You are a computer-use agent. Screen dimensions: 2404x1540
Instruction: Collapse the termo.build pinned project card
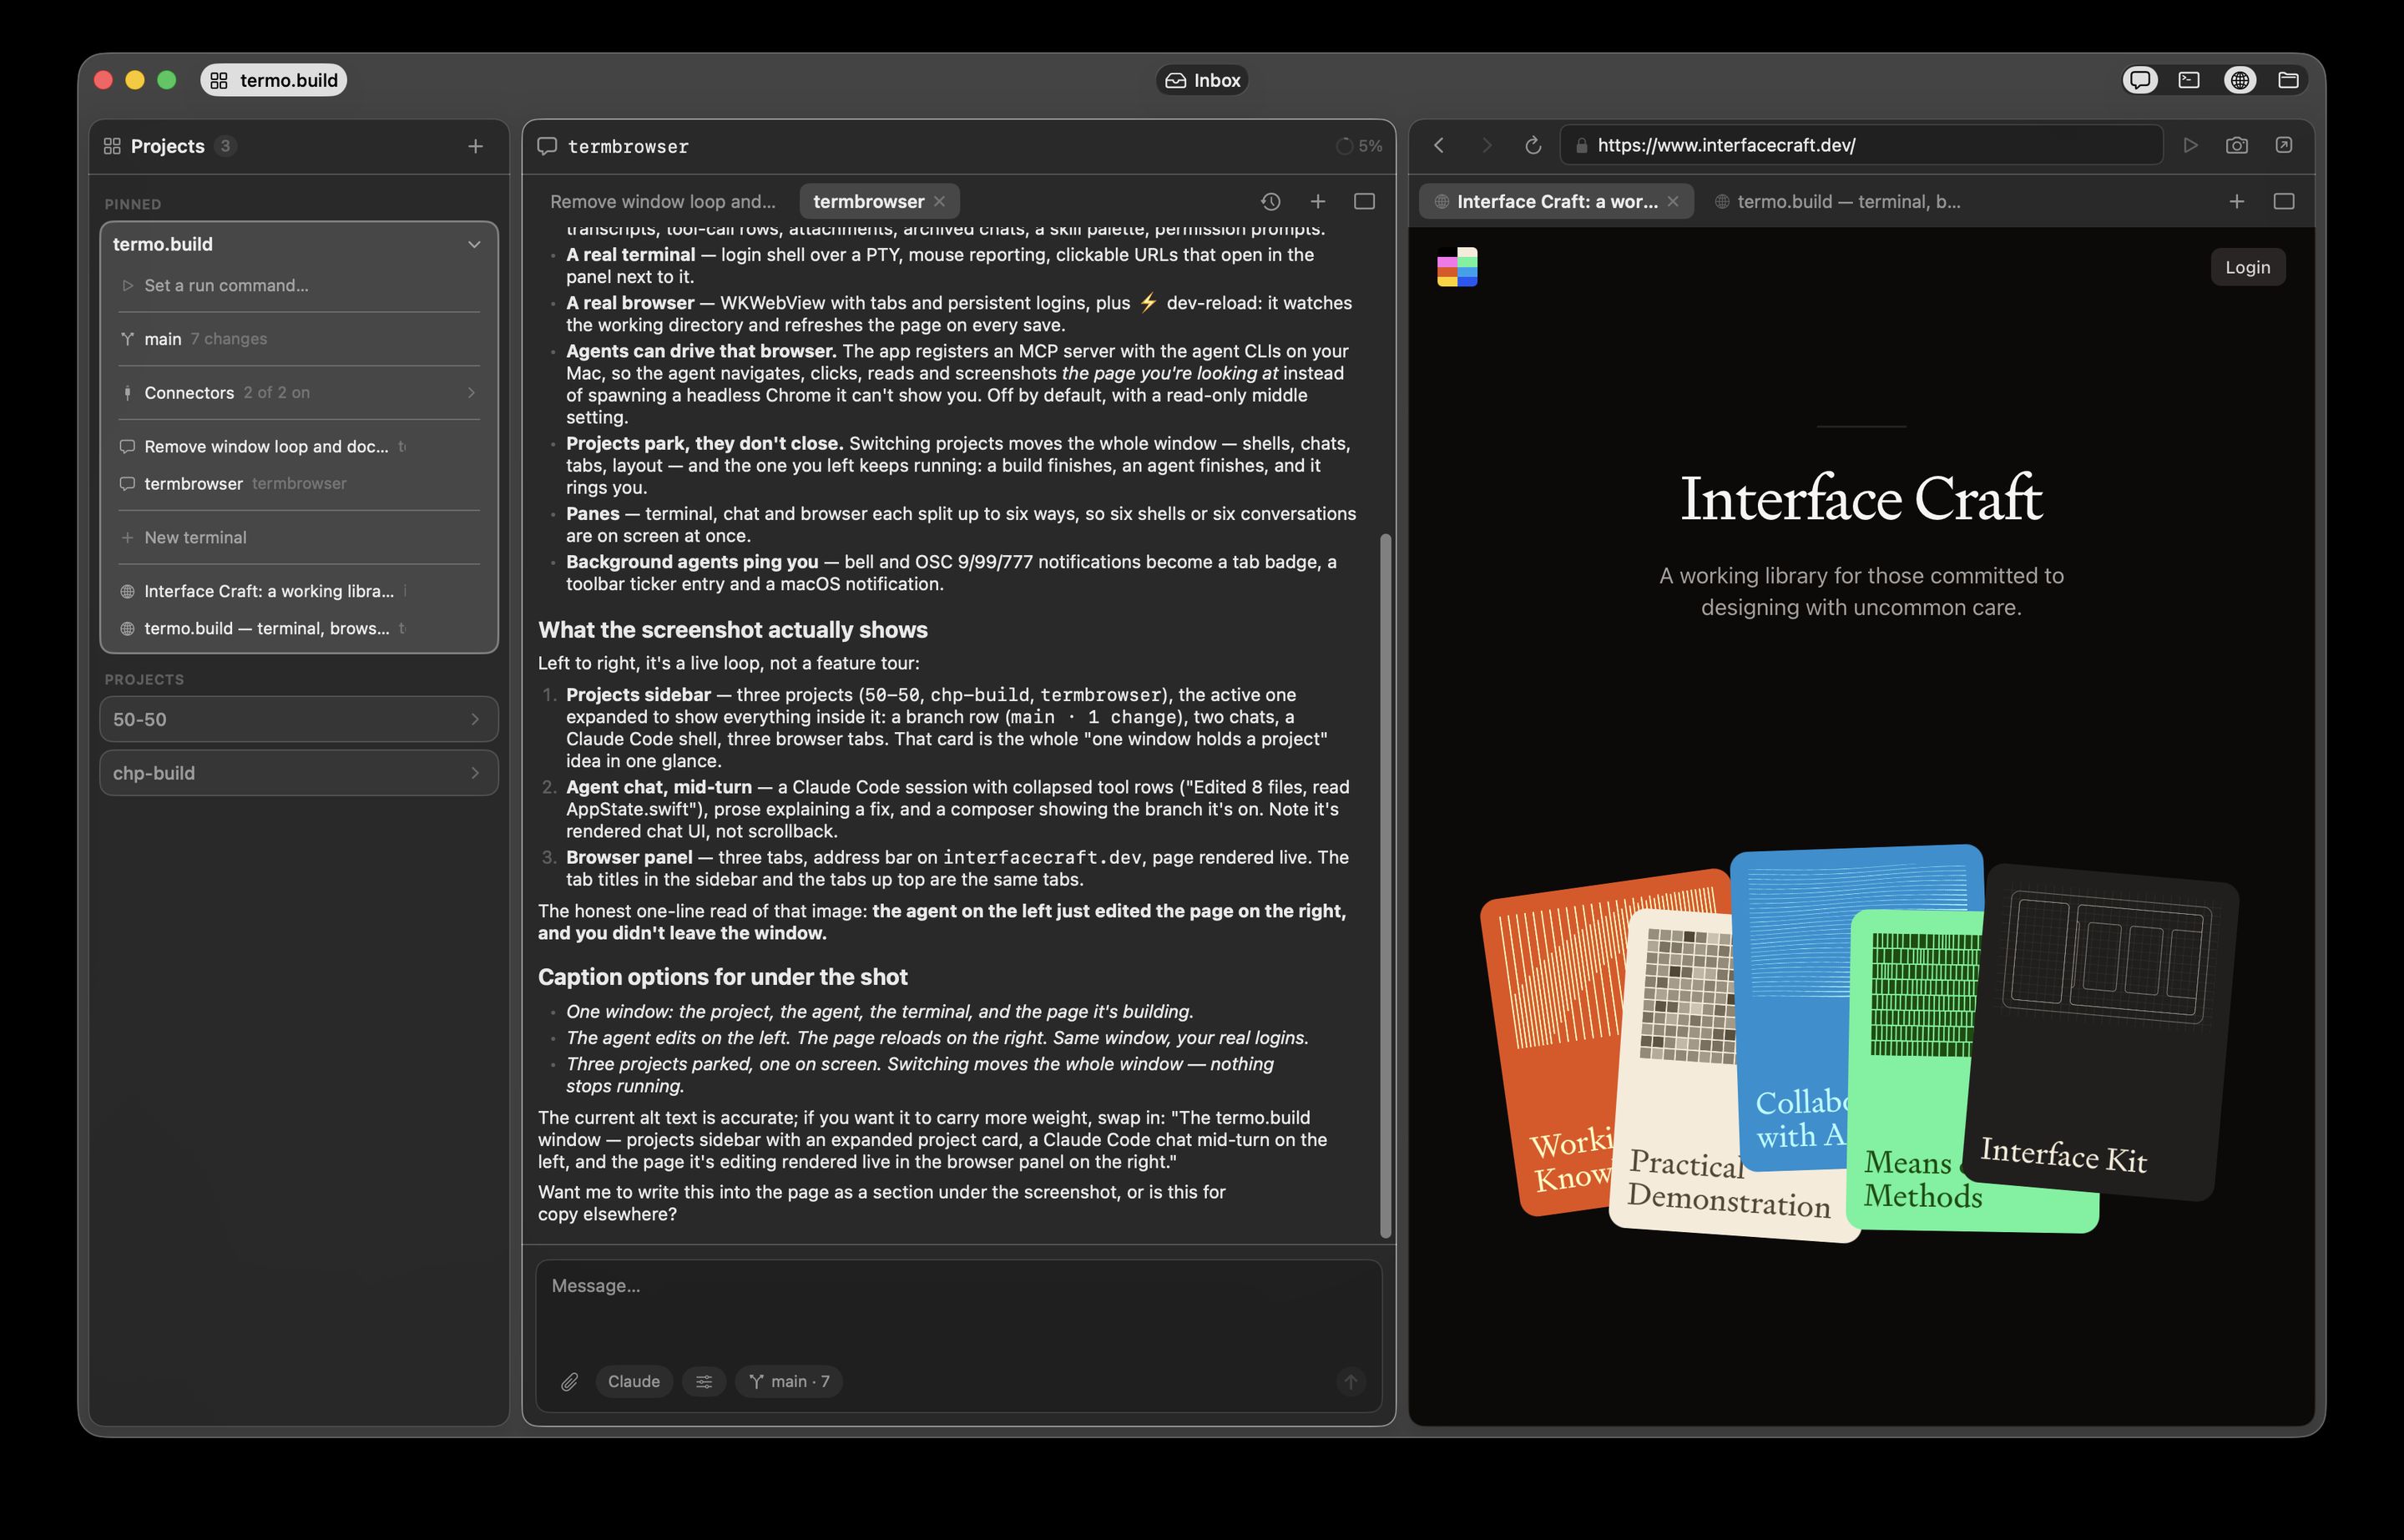pos(474,244)
